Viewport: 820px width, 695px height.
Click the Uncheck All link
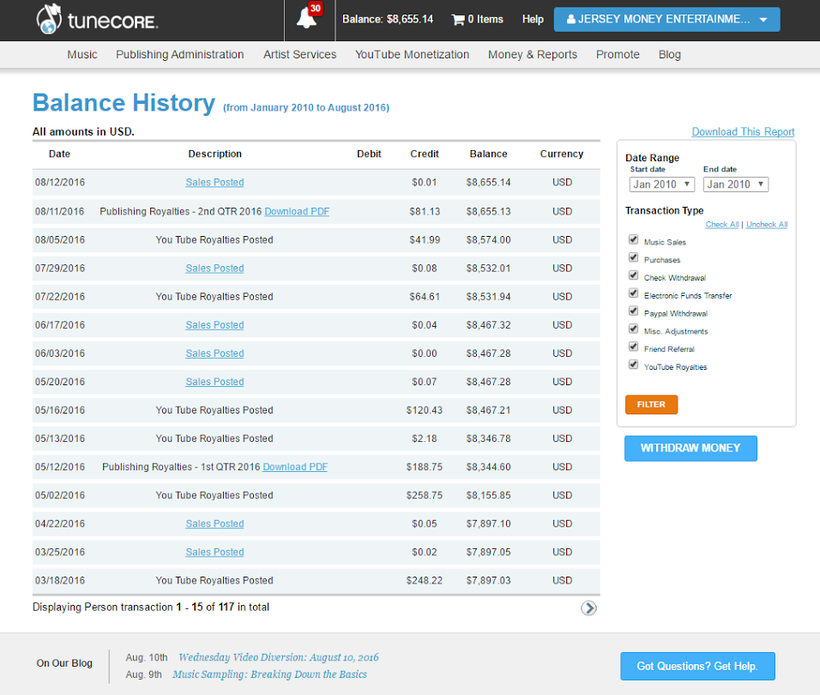click(x=767, y=224)
